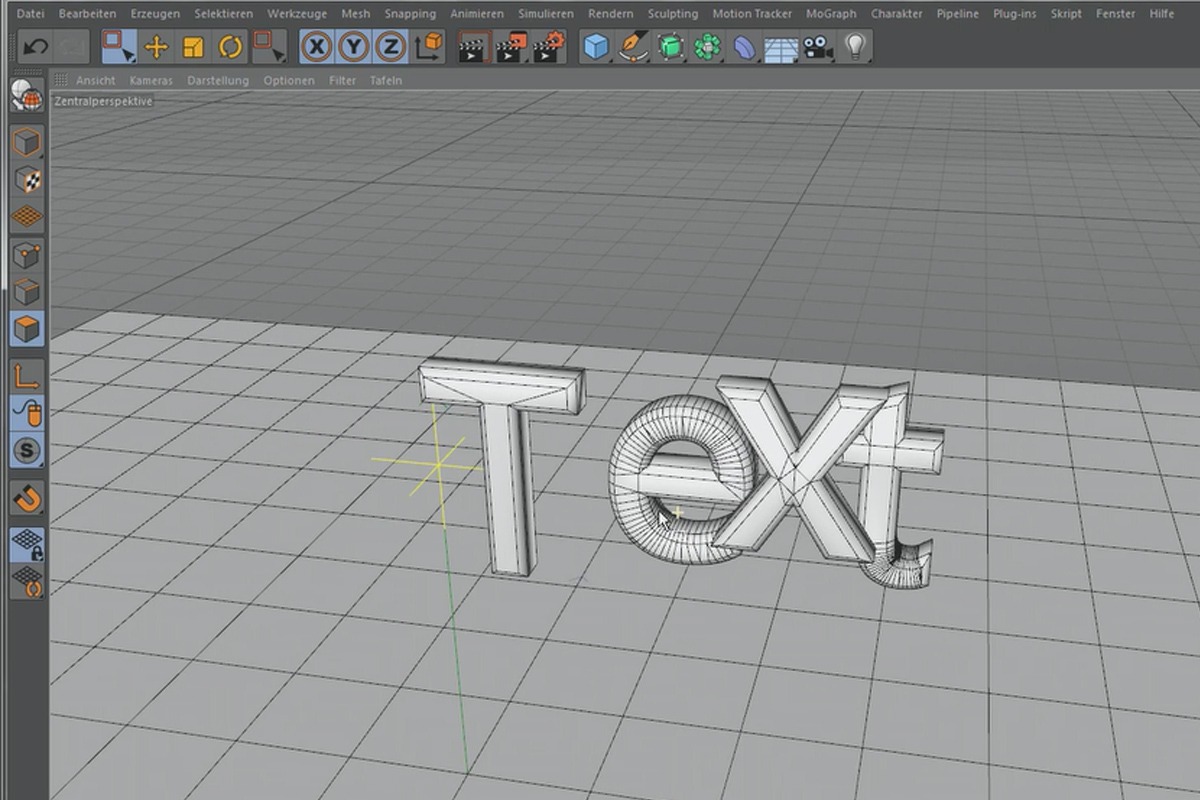Screen dimensions: 1200x800
Task: Click the Locked Workplane grid icon
Action: 27,544
